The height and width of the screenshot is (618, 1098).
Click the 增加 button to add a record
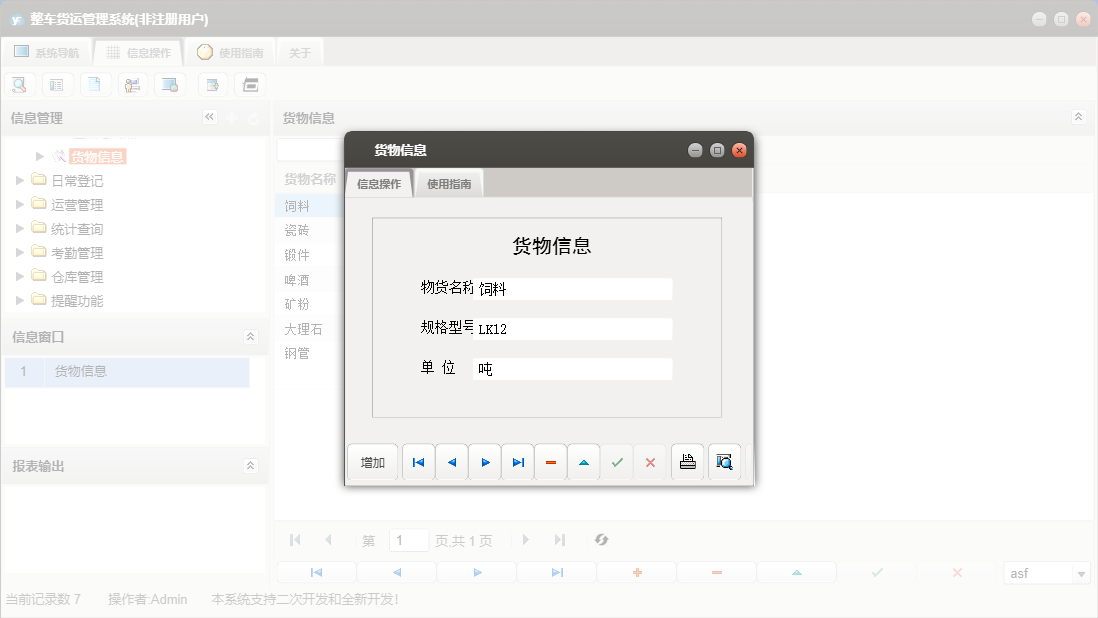372,461
